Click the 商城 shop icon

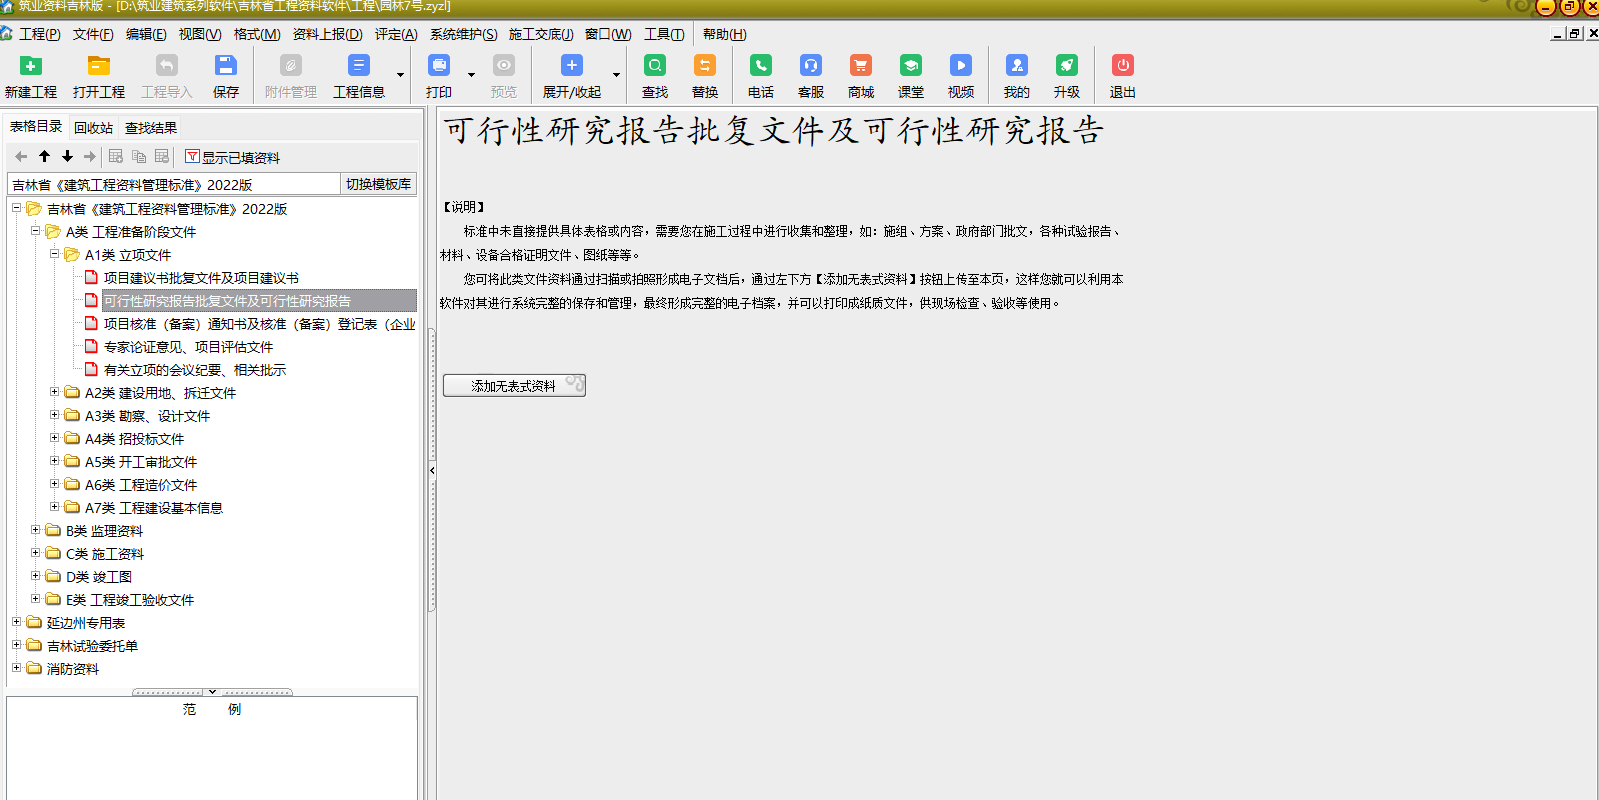[x=860, y=67]
